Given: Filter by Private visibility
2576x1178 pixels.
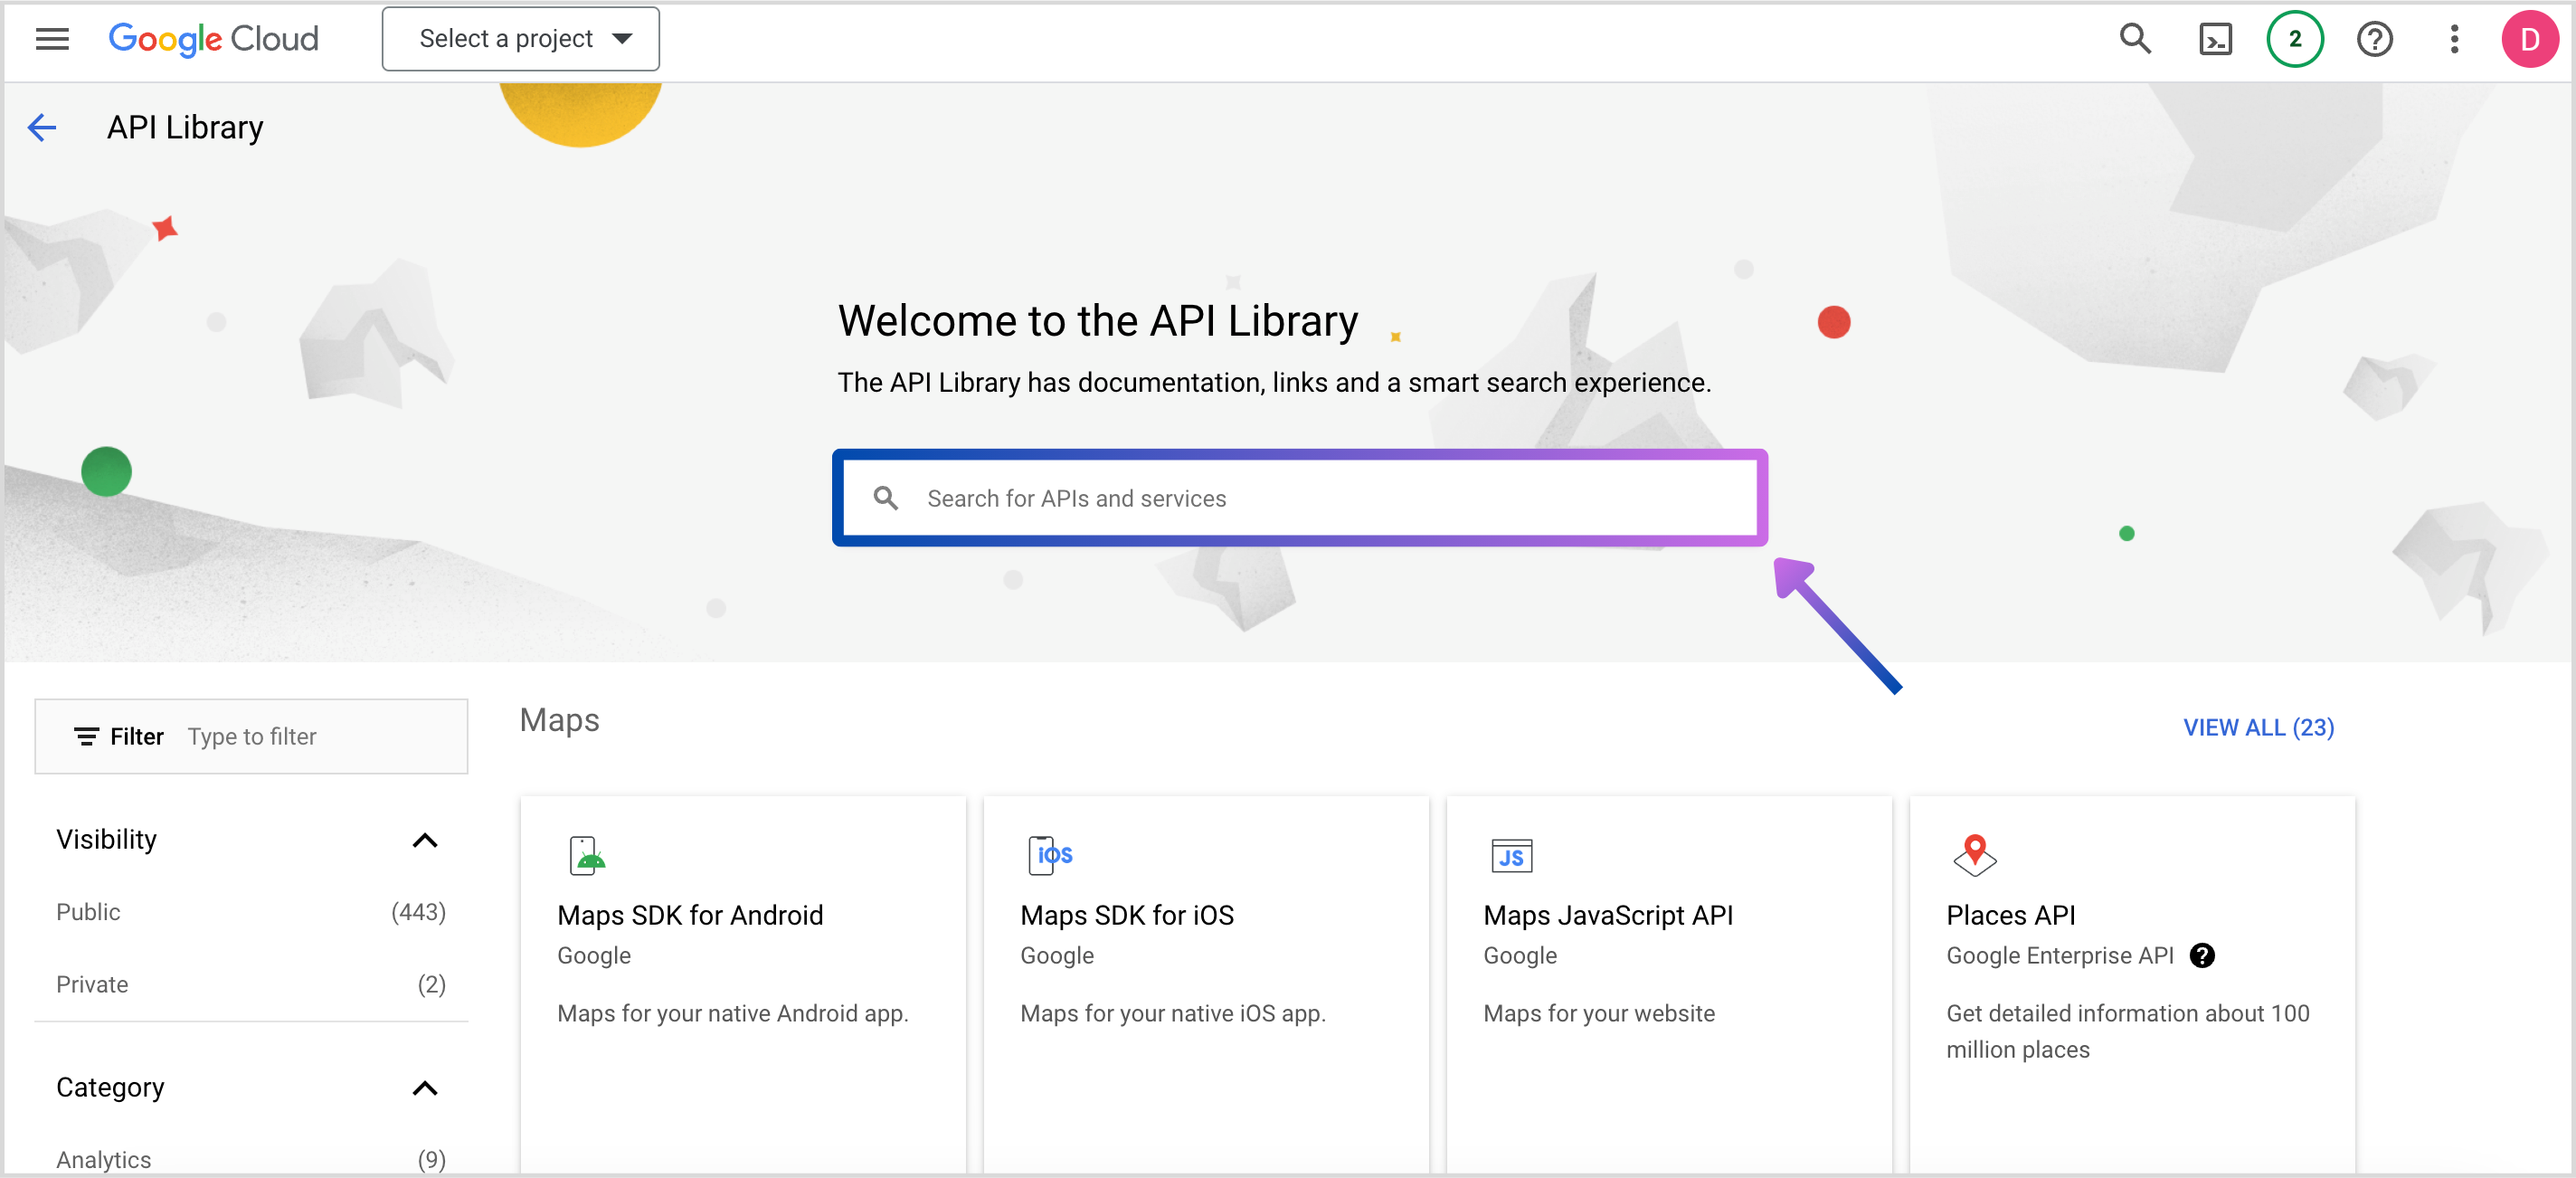Looking at the screenshot, I should click(x=92, y=984).
